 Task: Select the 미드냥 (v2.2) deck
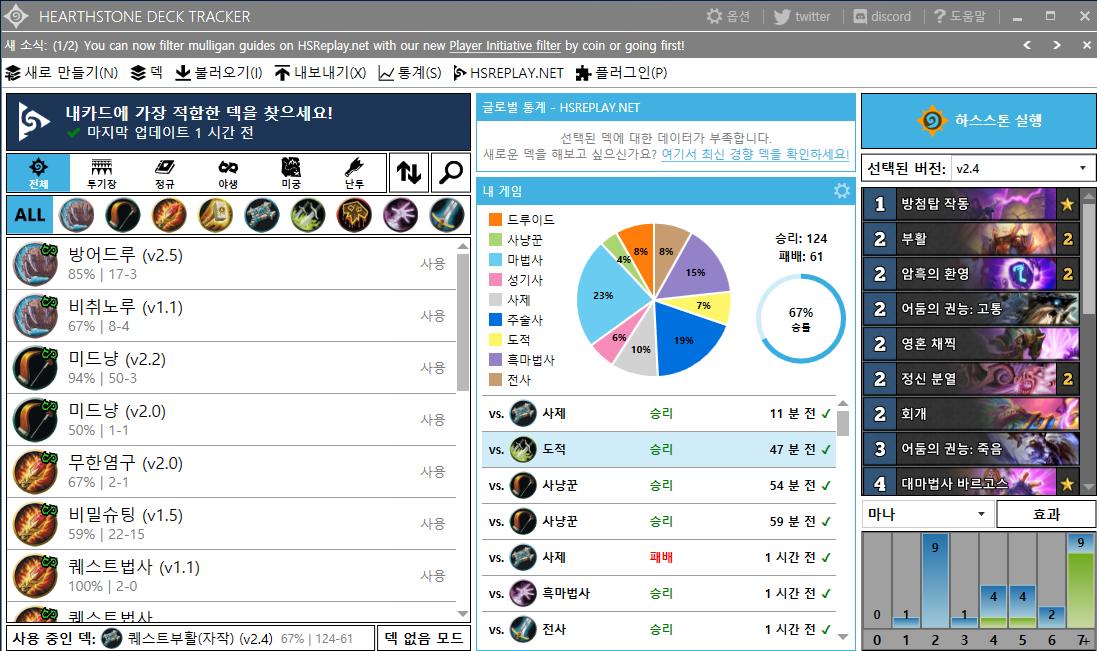231,368
